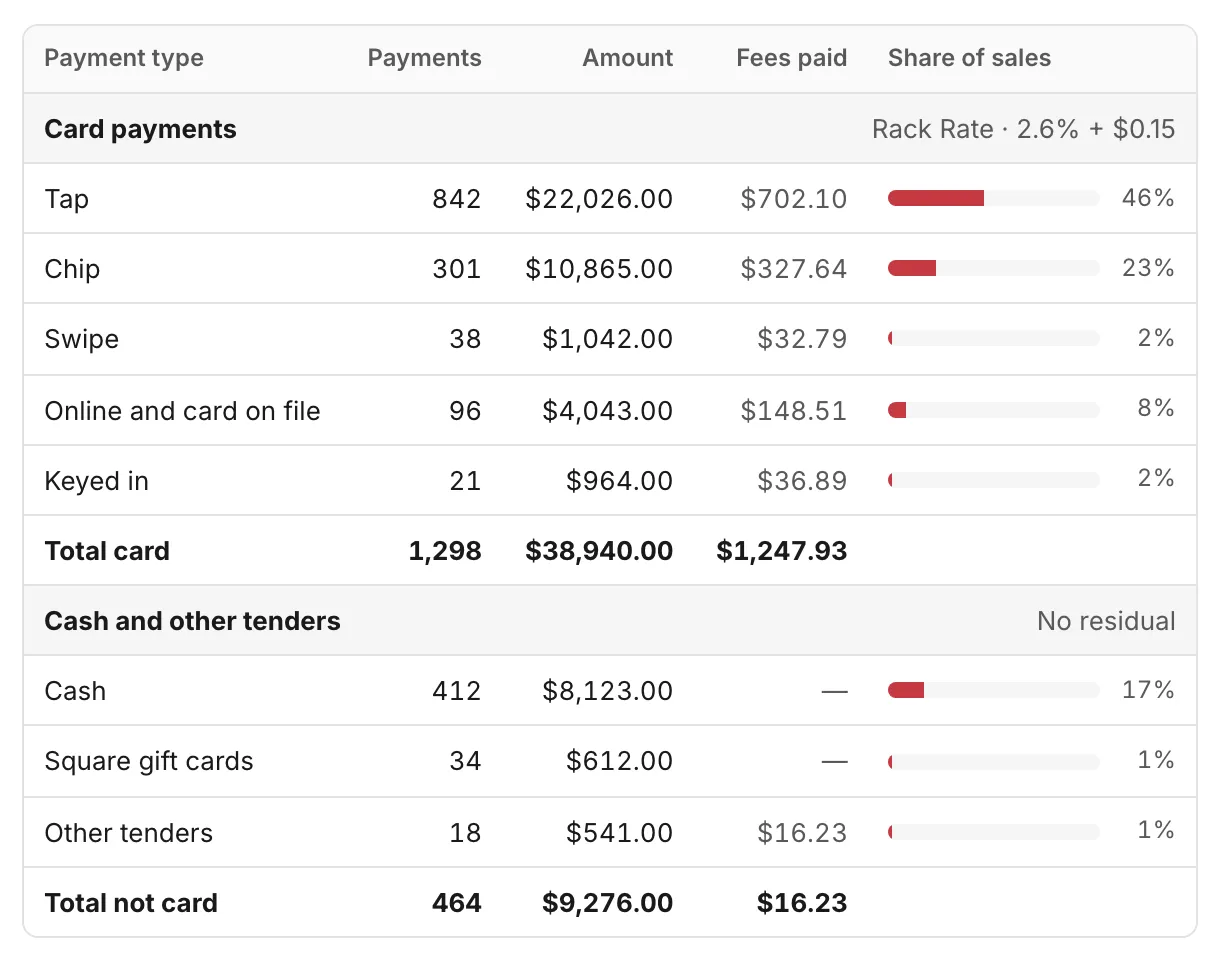The width and height of the screenshot is (1220, 960).
Task: Click the Other tenders fees $16.23
Action: [x=802, y=833]
